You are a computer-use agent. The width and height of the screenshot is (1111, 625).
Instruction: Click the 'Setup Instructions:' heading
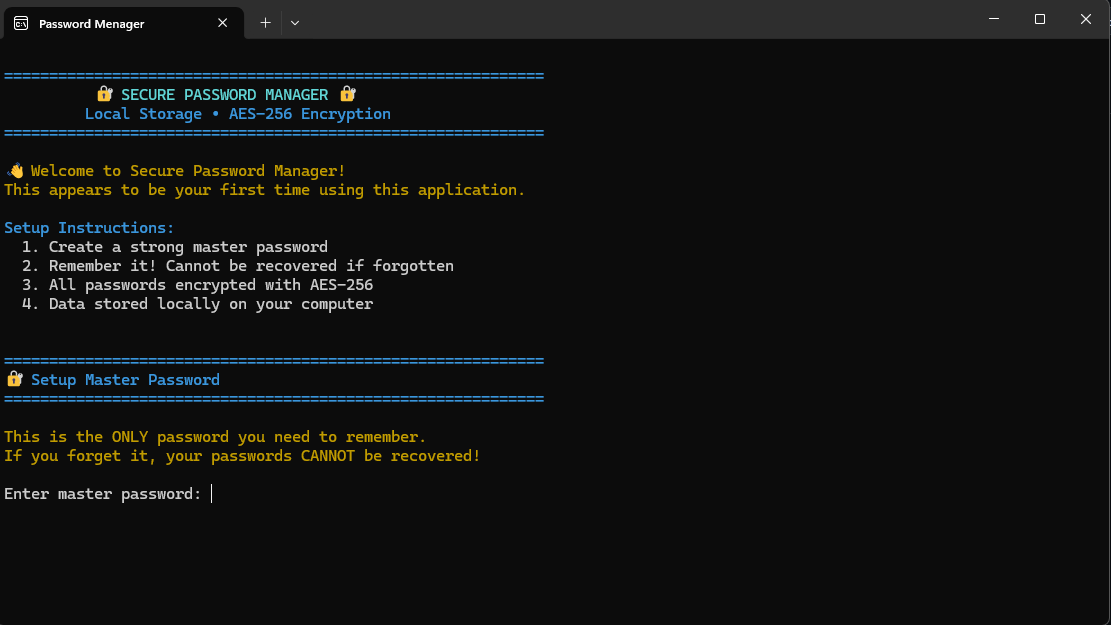tap(89, 227)
